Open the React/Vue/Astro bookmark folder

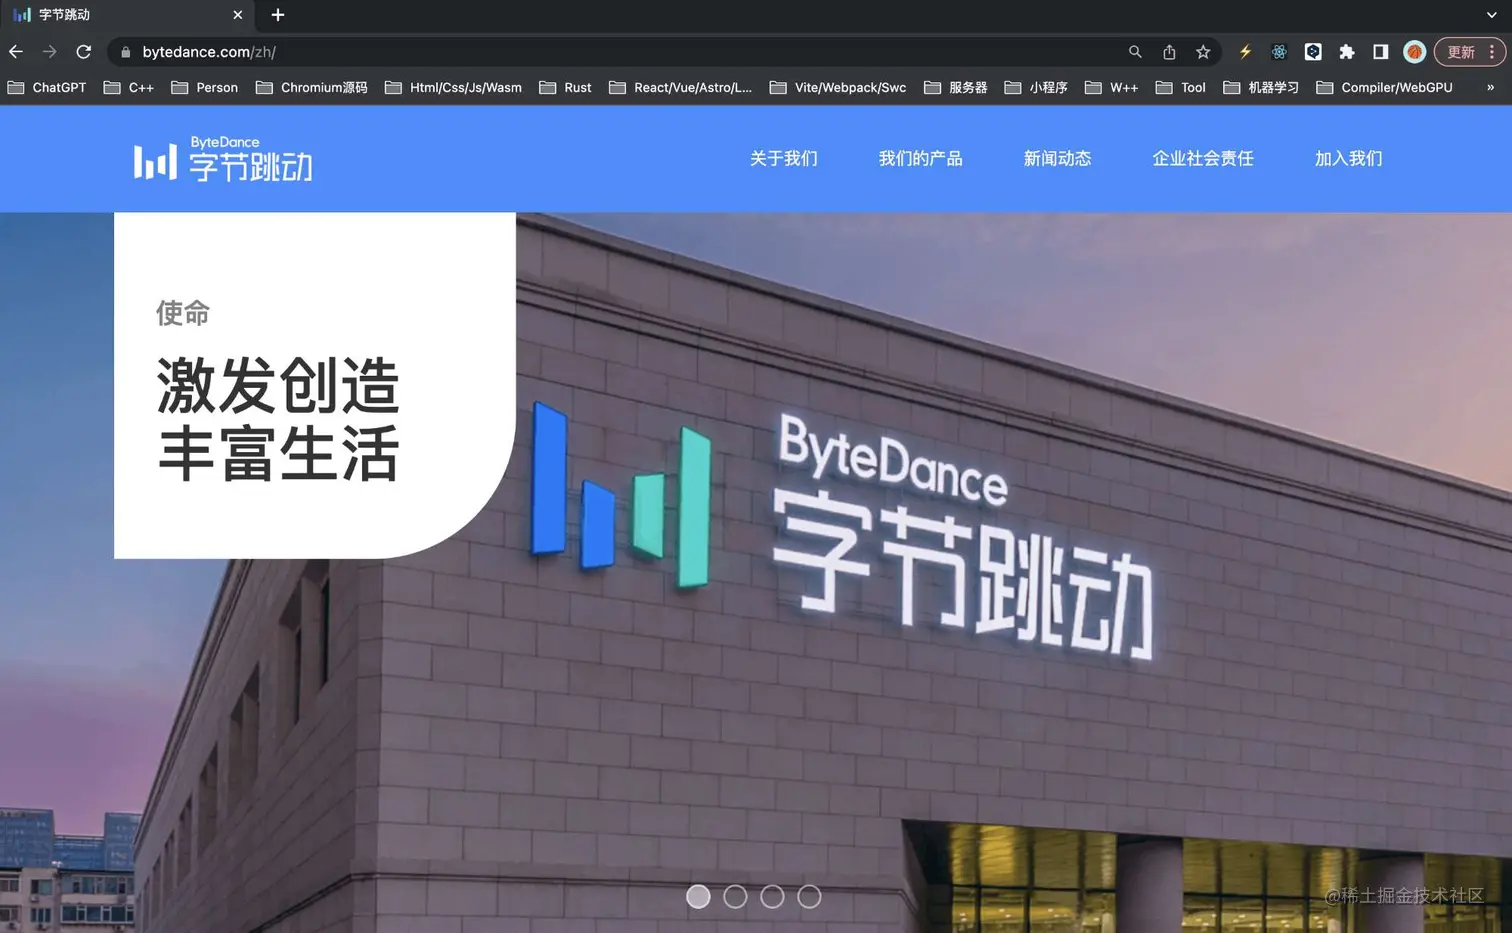point(680,88)
